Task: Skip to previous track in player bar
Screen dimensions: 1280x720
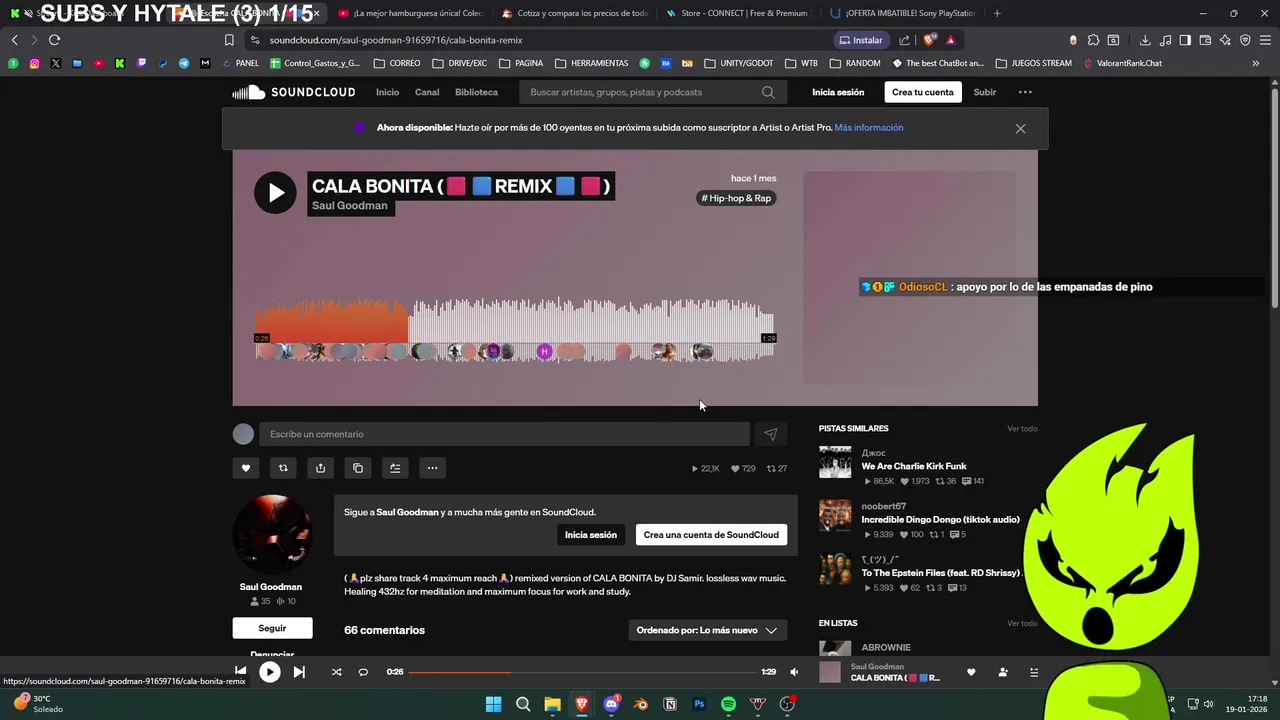Action: coord(240,672)
